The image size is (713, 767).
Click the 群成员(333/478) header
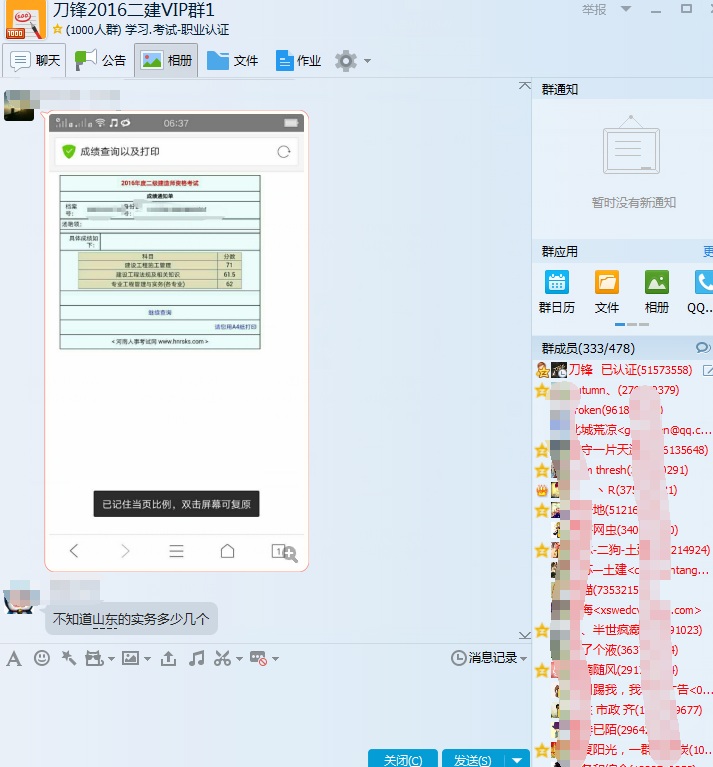(588, 348)
